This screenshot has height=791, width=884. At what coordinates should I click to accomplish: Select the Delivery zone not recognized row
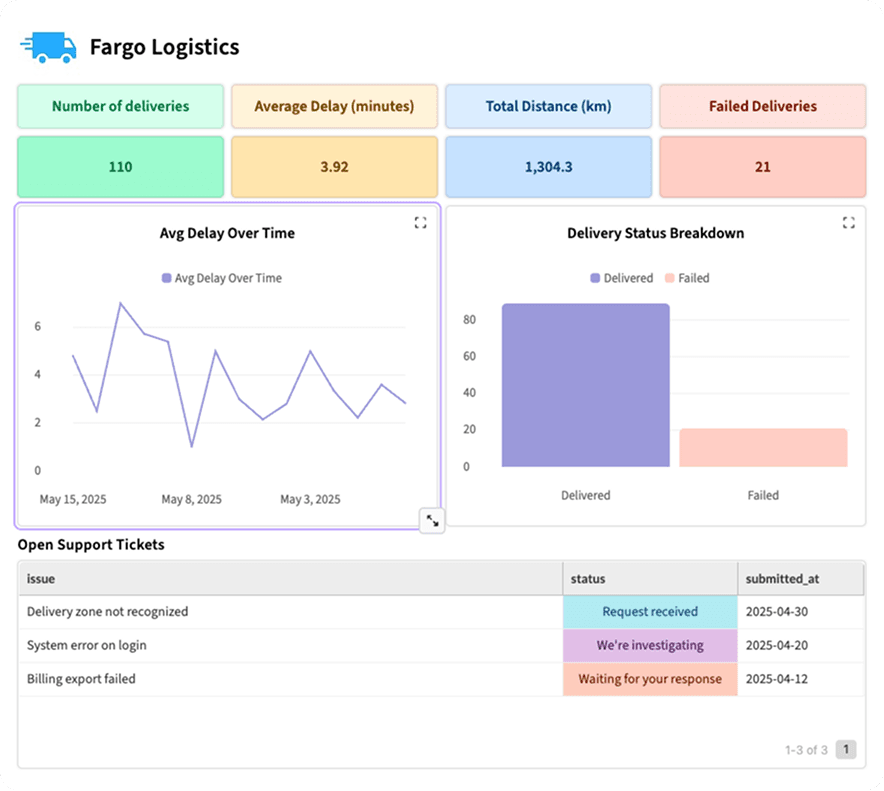(x=441, y=612)
